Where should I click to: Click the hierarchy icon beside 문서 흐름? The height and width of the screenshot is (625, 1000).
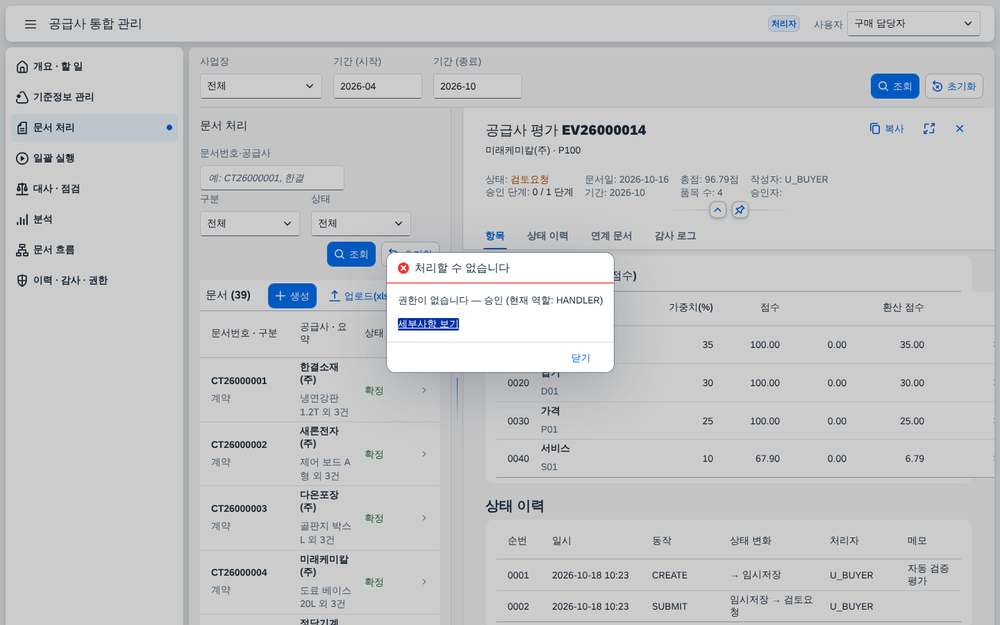(x=22, y=250)
